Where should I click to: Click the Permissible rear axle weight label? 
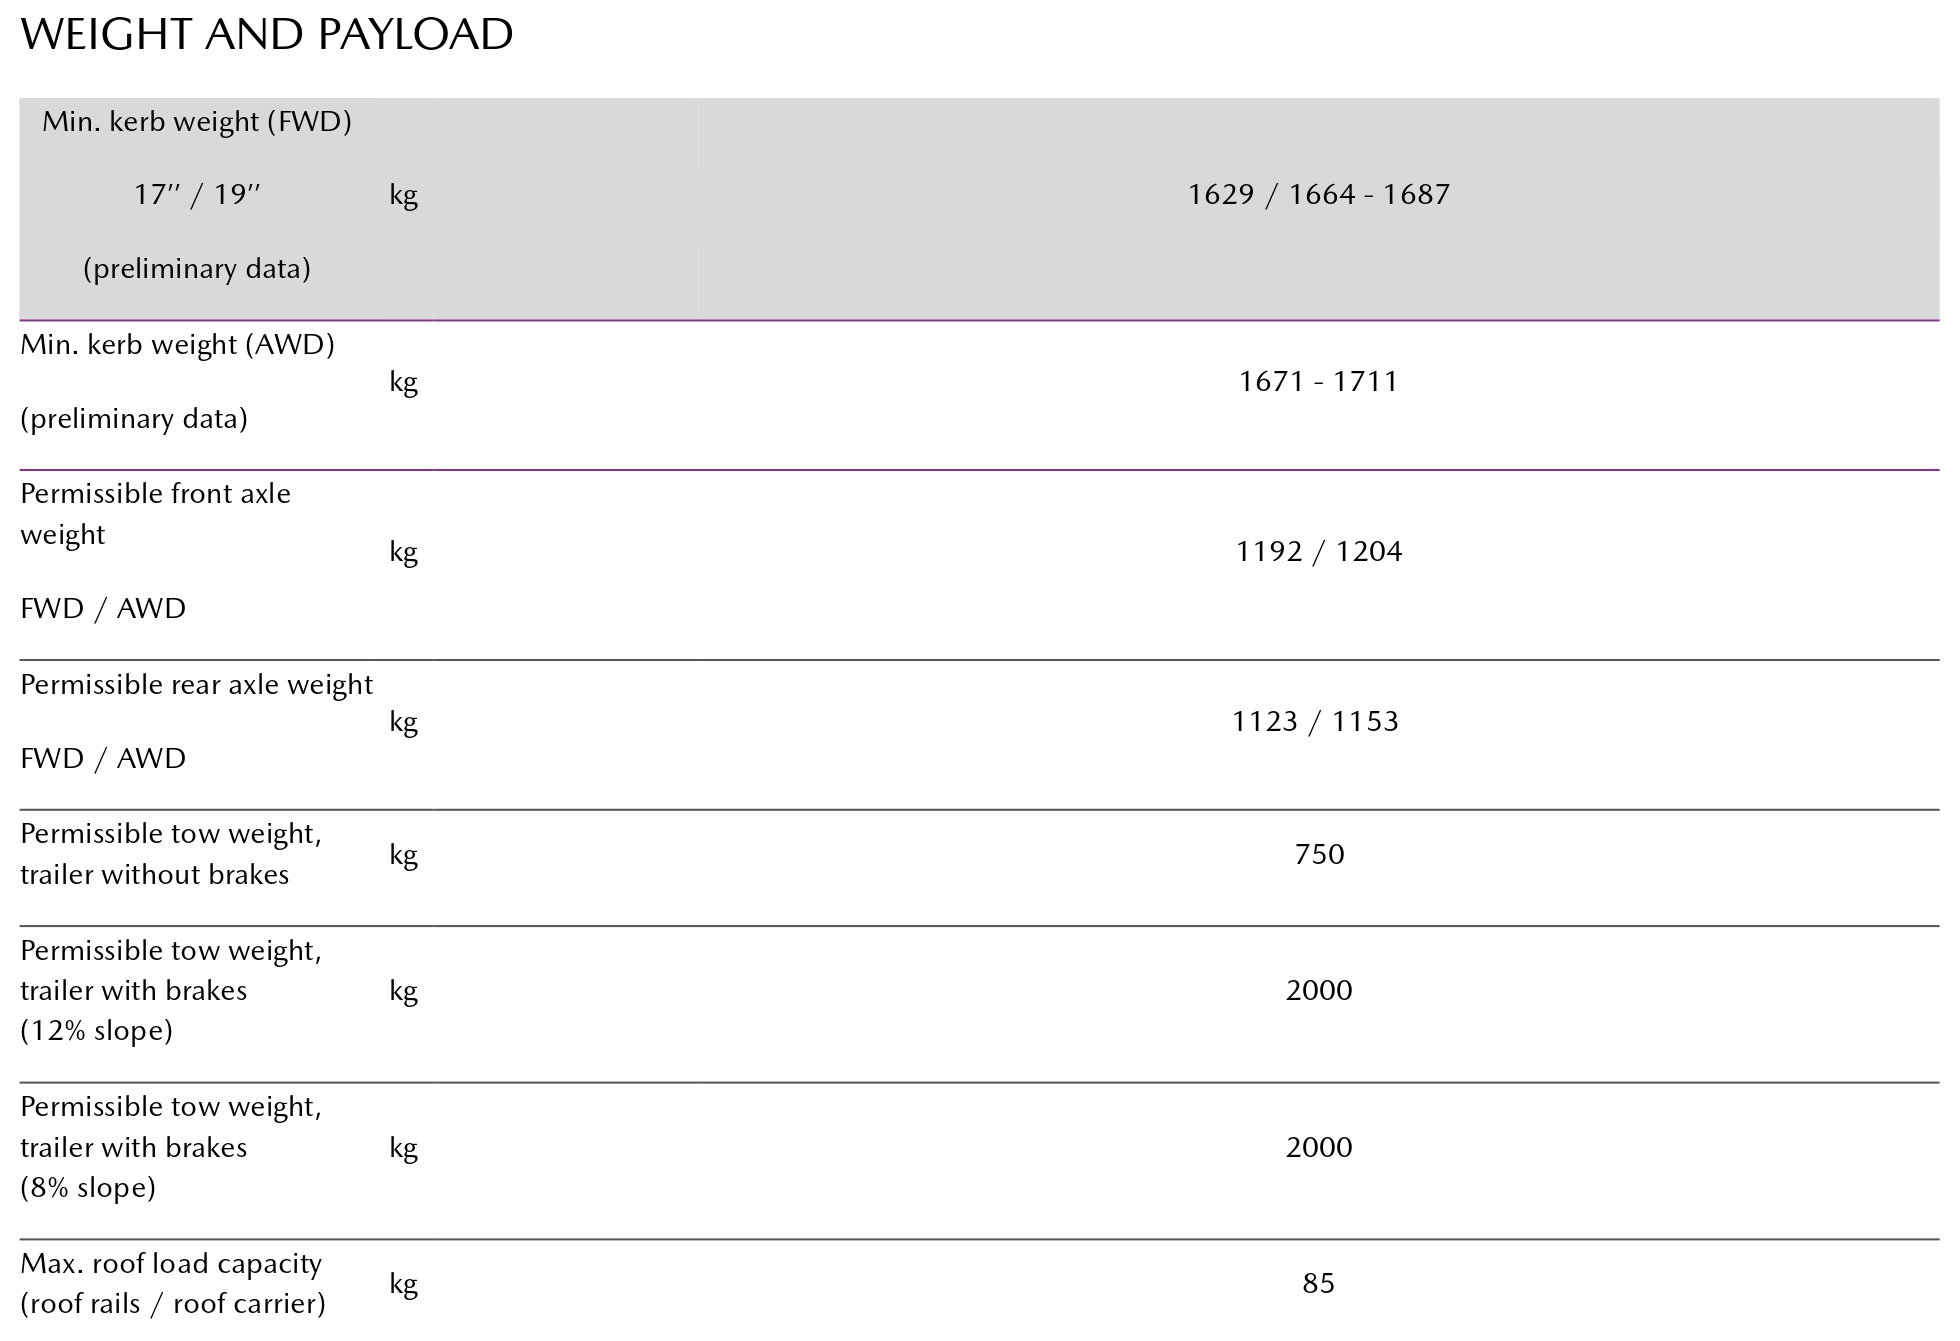[x=196, y=685]
